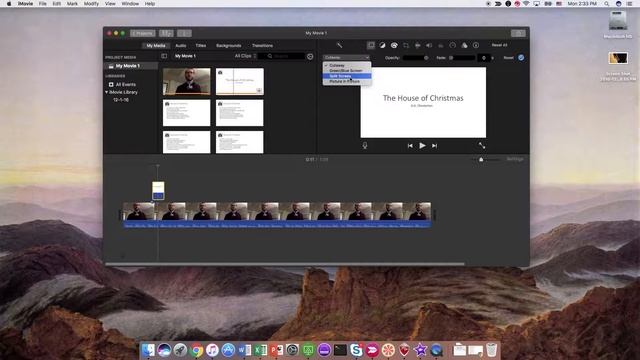Play the movie in the viewer
This screenshot has width=640, height=360.
click(x=422, y=145)
